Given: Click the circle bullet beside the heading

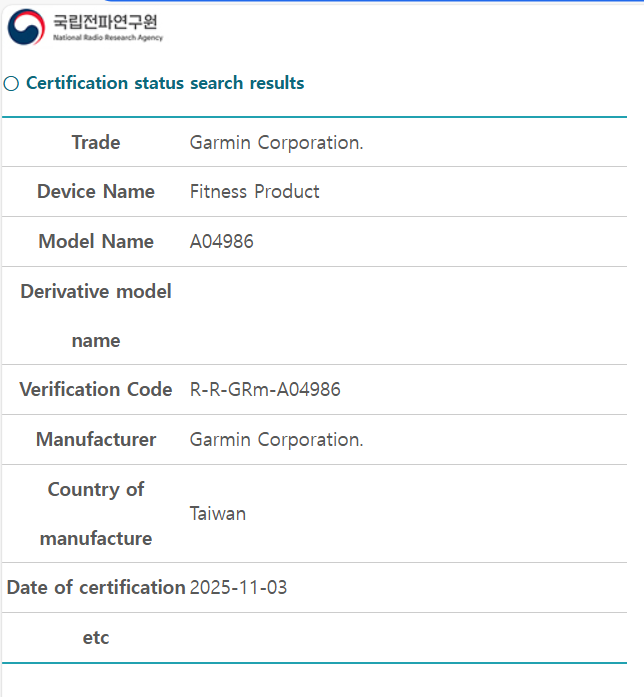Looking at the screenshot, I should (11, 84).
